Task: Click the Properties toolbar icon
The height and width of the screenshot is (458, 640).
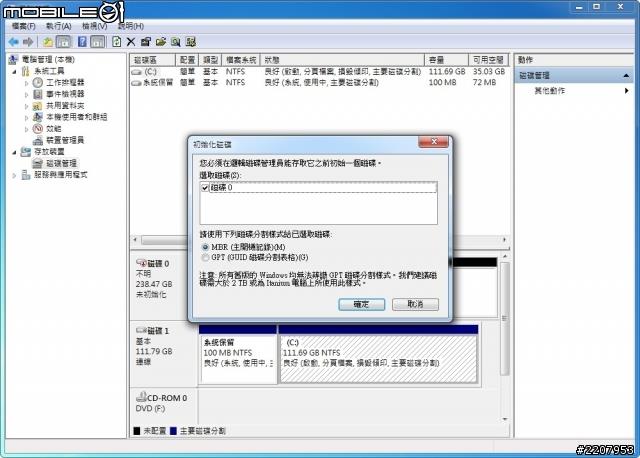Action: (146, 42)
